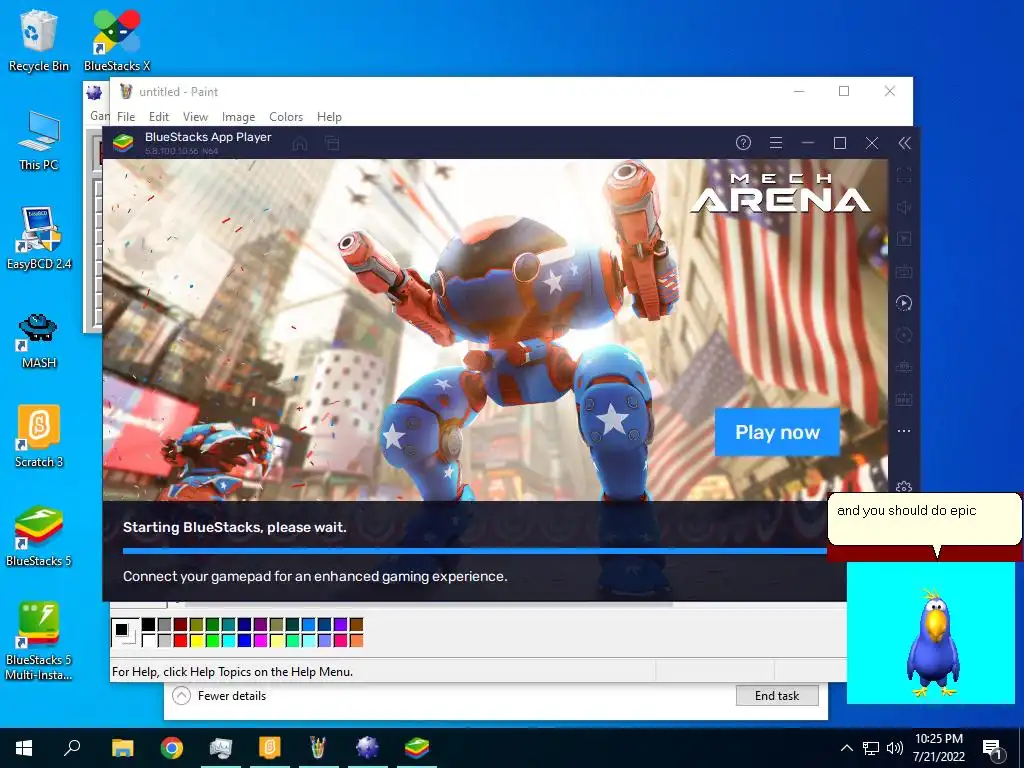The width and height of the screenshot is (1024, 768).
Task: Click the system tray speaker icon
Action: click(895, 748)
